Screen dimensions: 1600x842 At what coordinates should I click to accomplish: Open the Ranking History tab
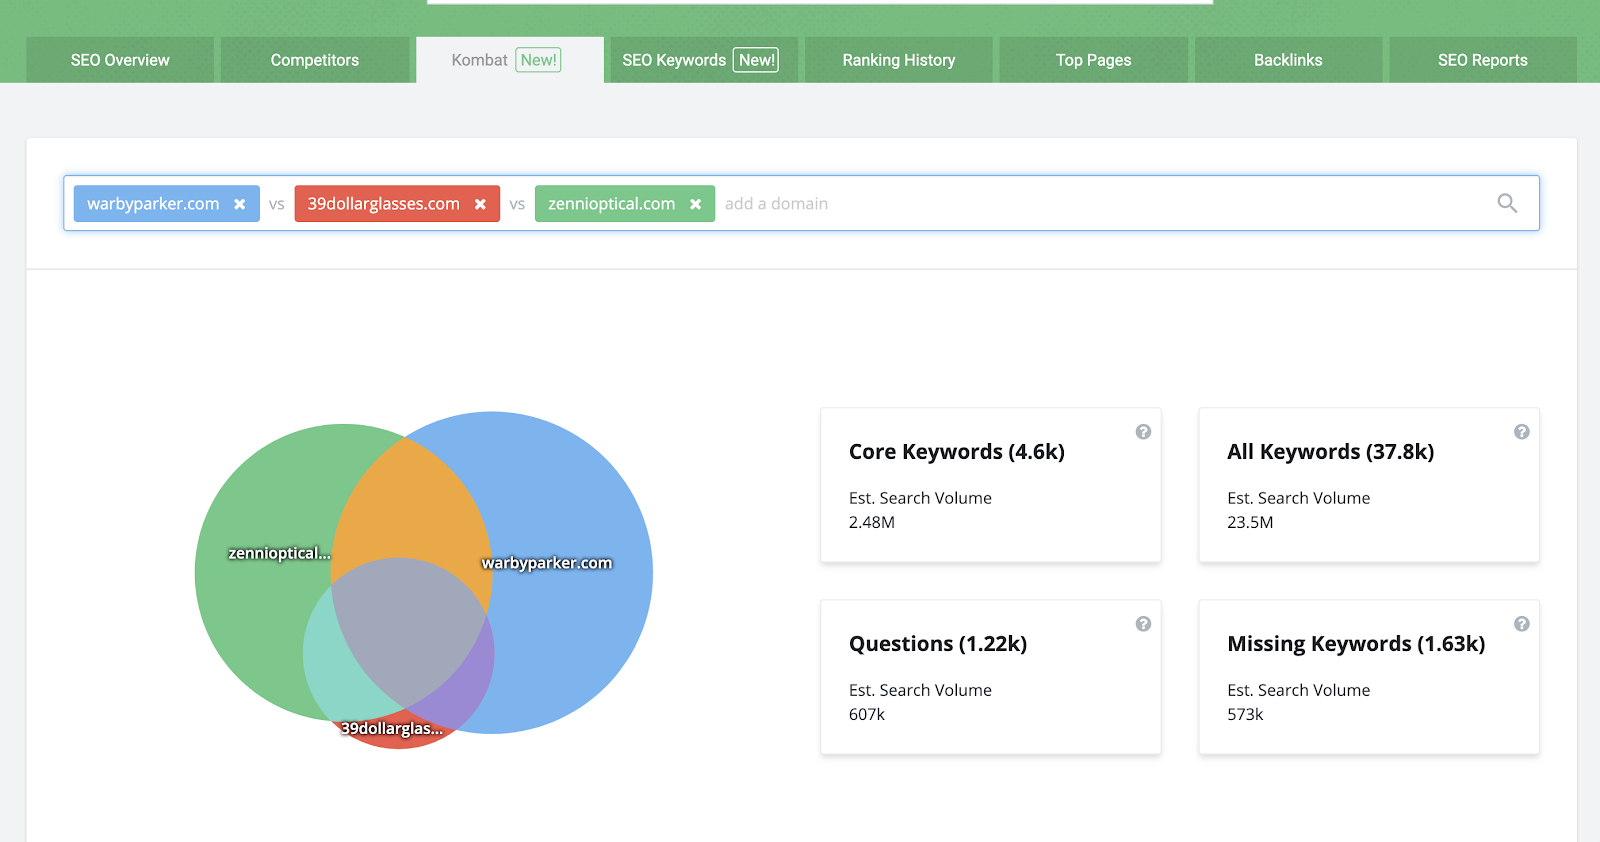coord(899,60)
